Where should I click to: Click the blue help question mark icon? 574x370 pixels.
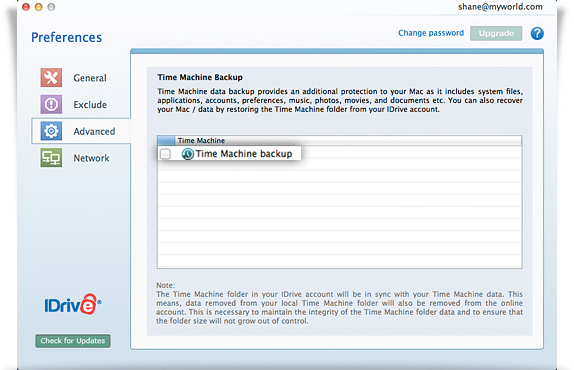(x=537, y=33)
